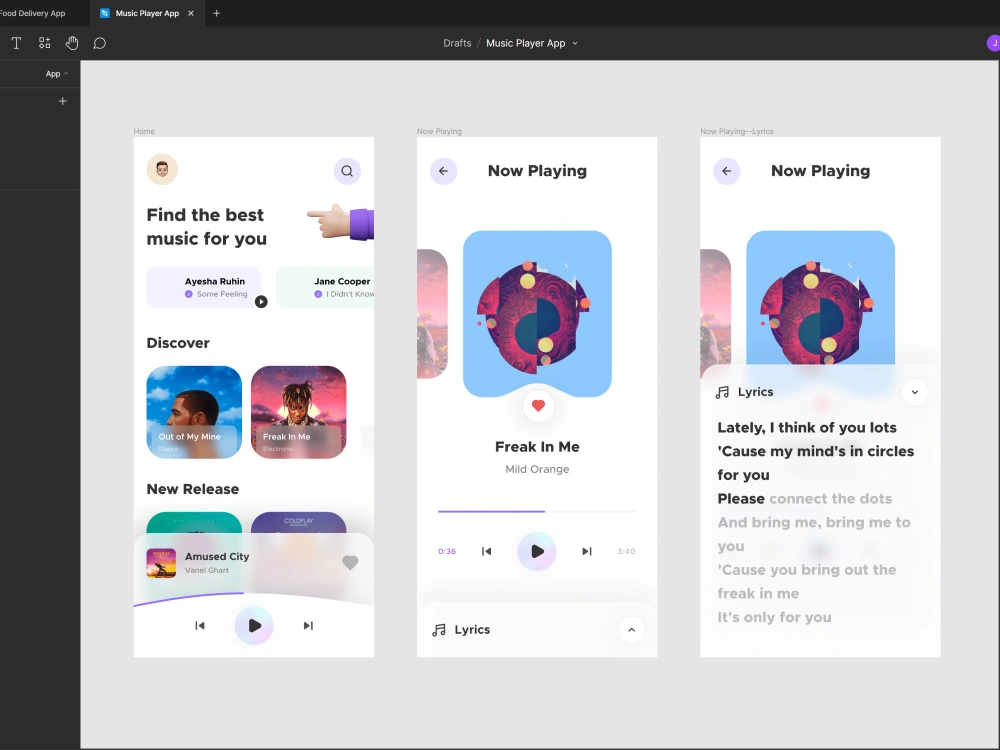The height and width of the screenshot is (750, 1000).
Task: Click the New Release section heading
Action: tap(193, 489)
